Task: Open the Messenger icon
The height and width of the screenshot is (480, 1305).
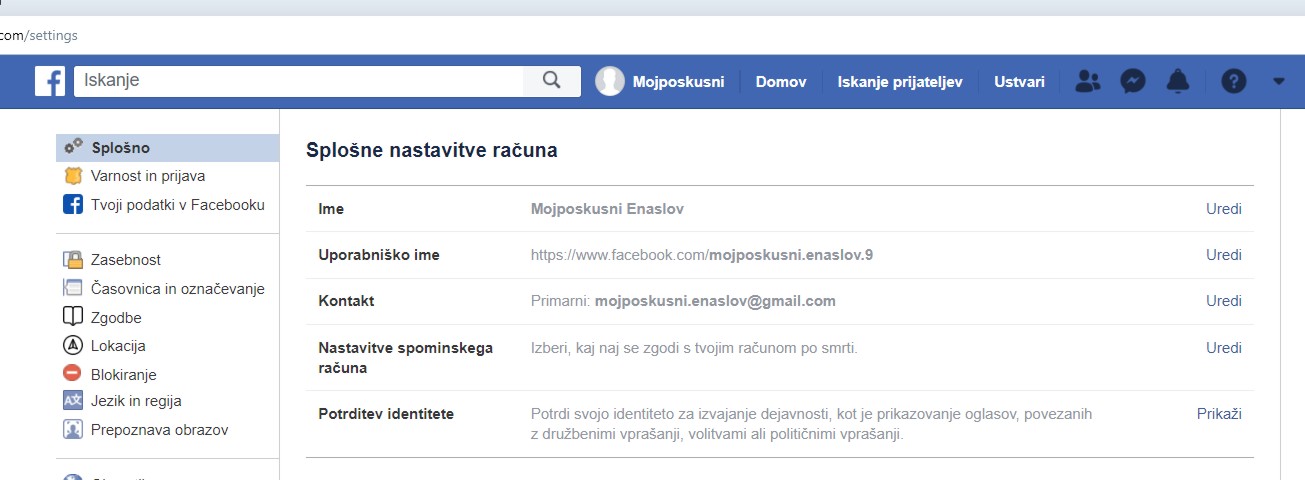Action: coord(1132,82)
